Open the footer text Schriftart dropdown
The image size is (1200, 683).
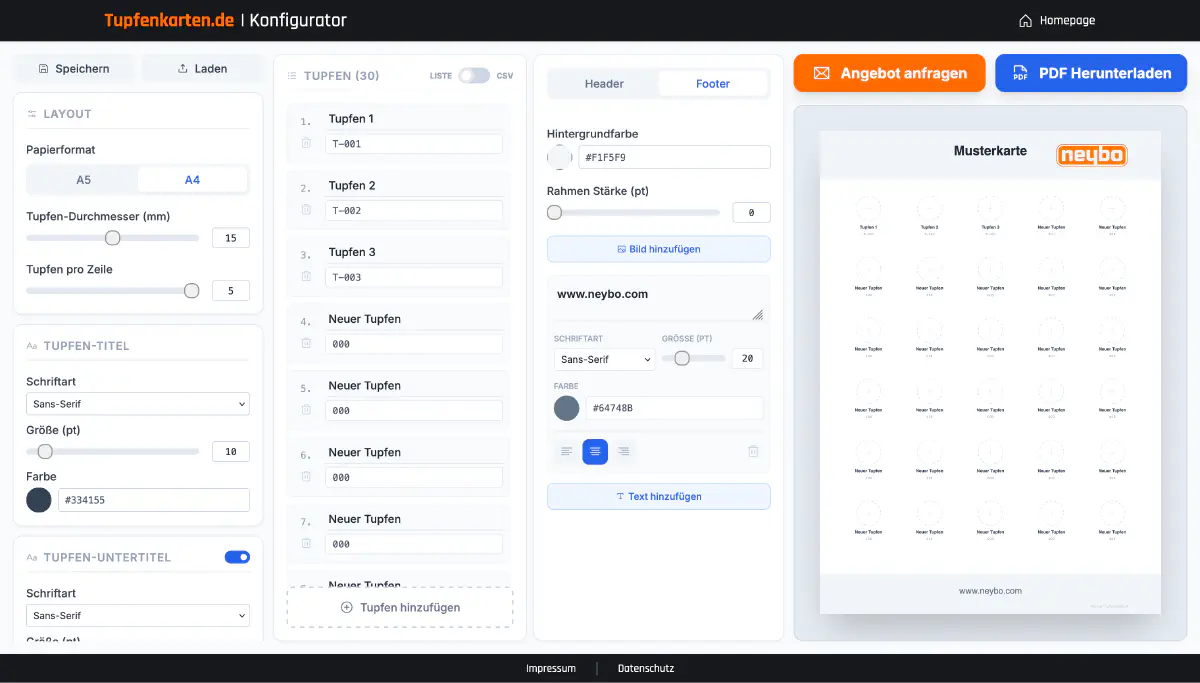pos(604,358)
